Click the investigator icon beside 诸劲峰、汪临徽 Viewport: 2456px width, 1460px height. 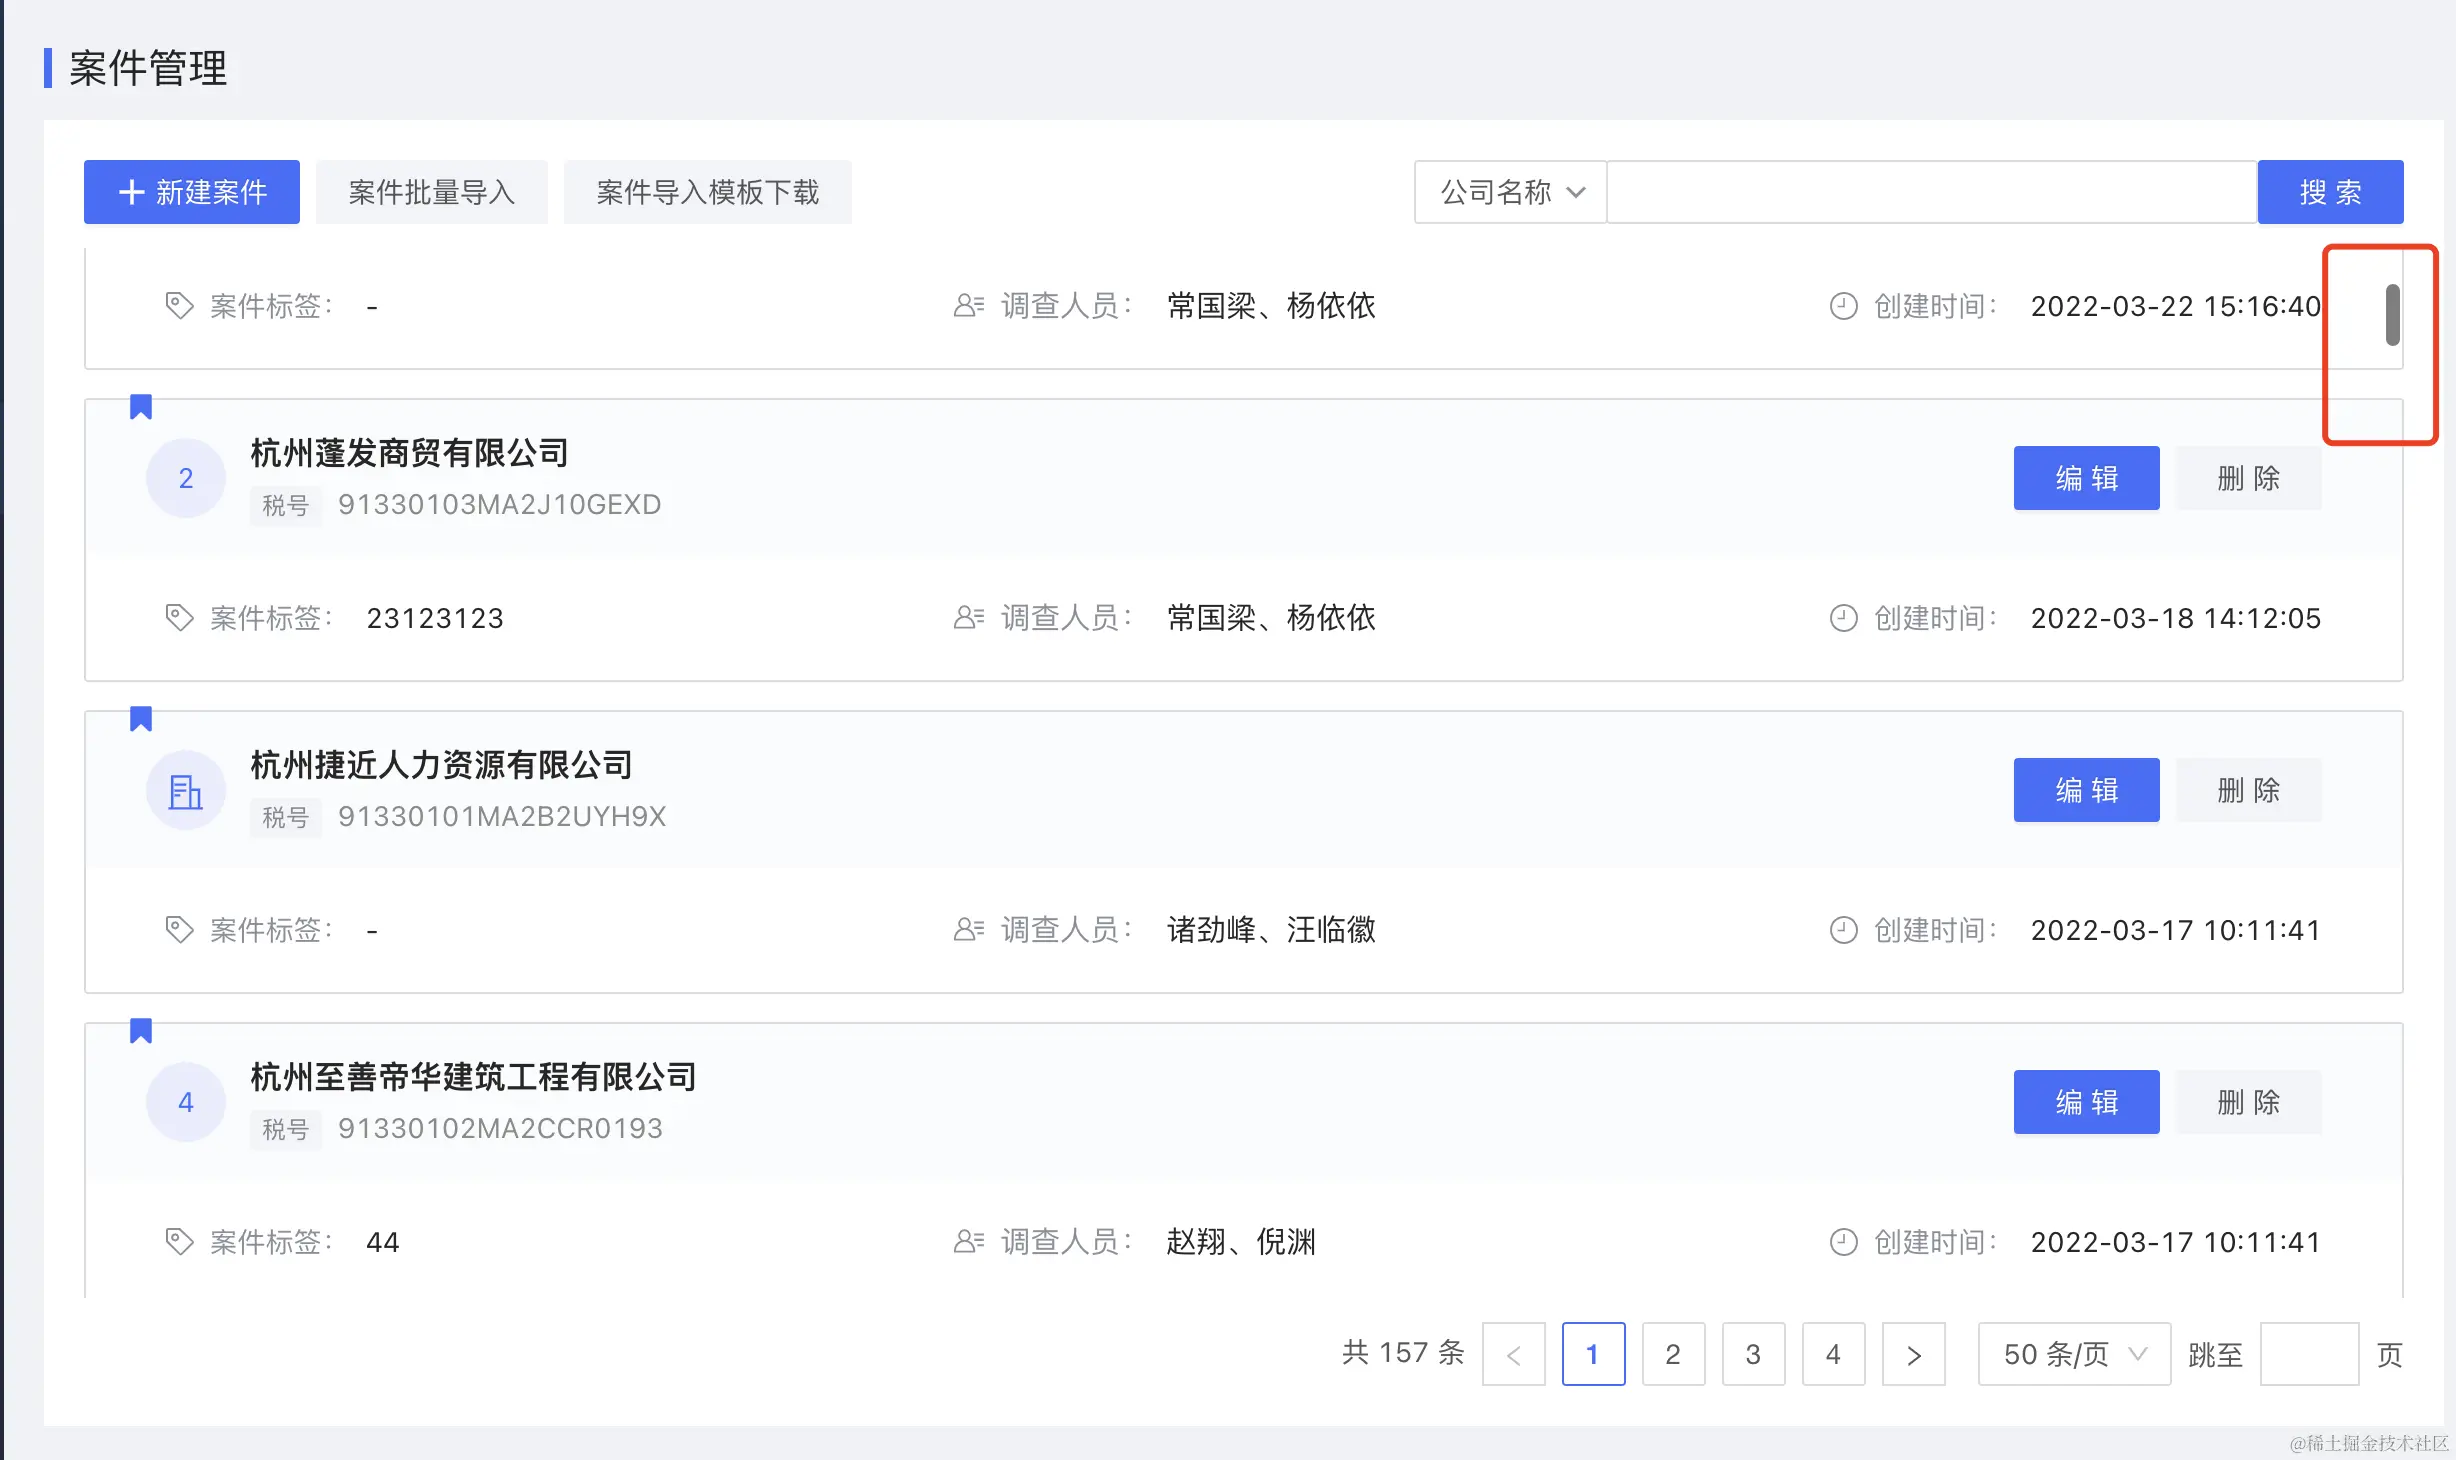968,930
